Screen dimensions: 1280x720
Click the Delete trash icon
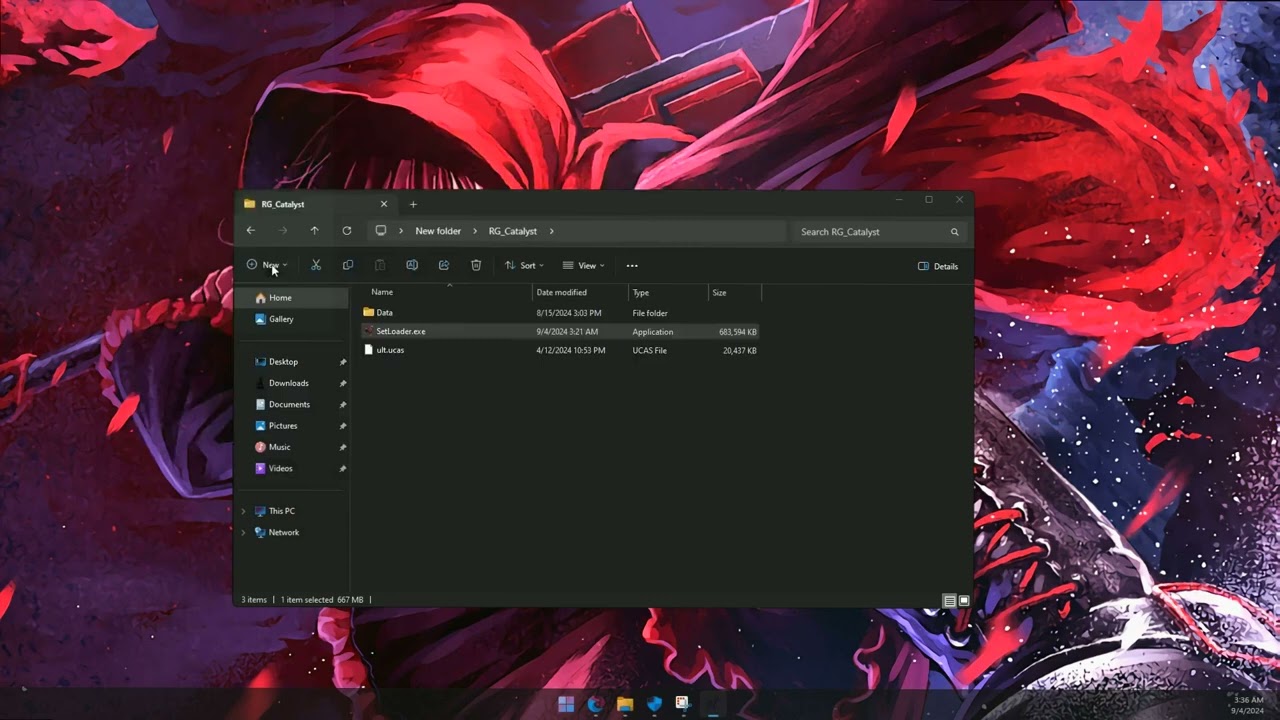476,265
